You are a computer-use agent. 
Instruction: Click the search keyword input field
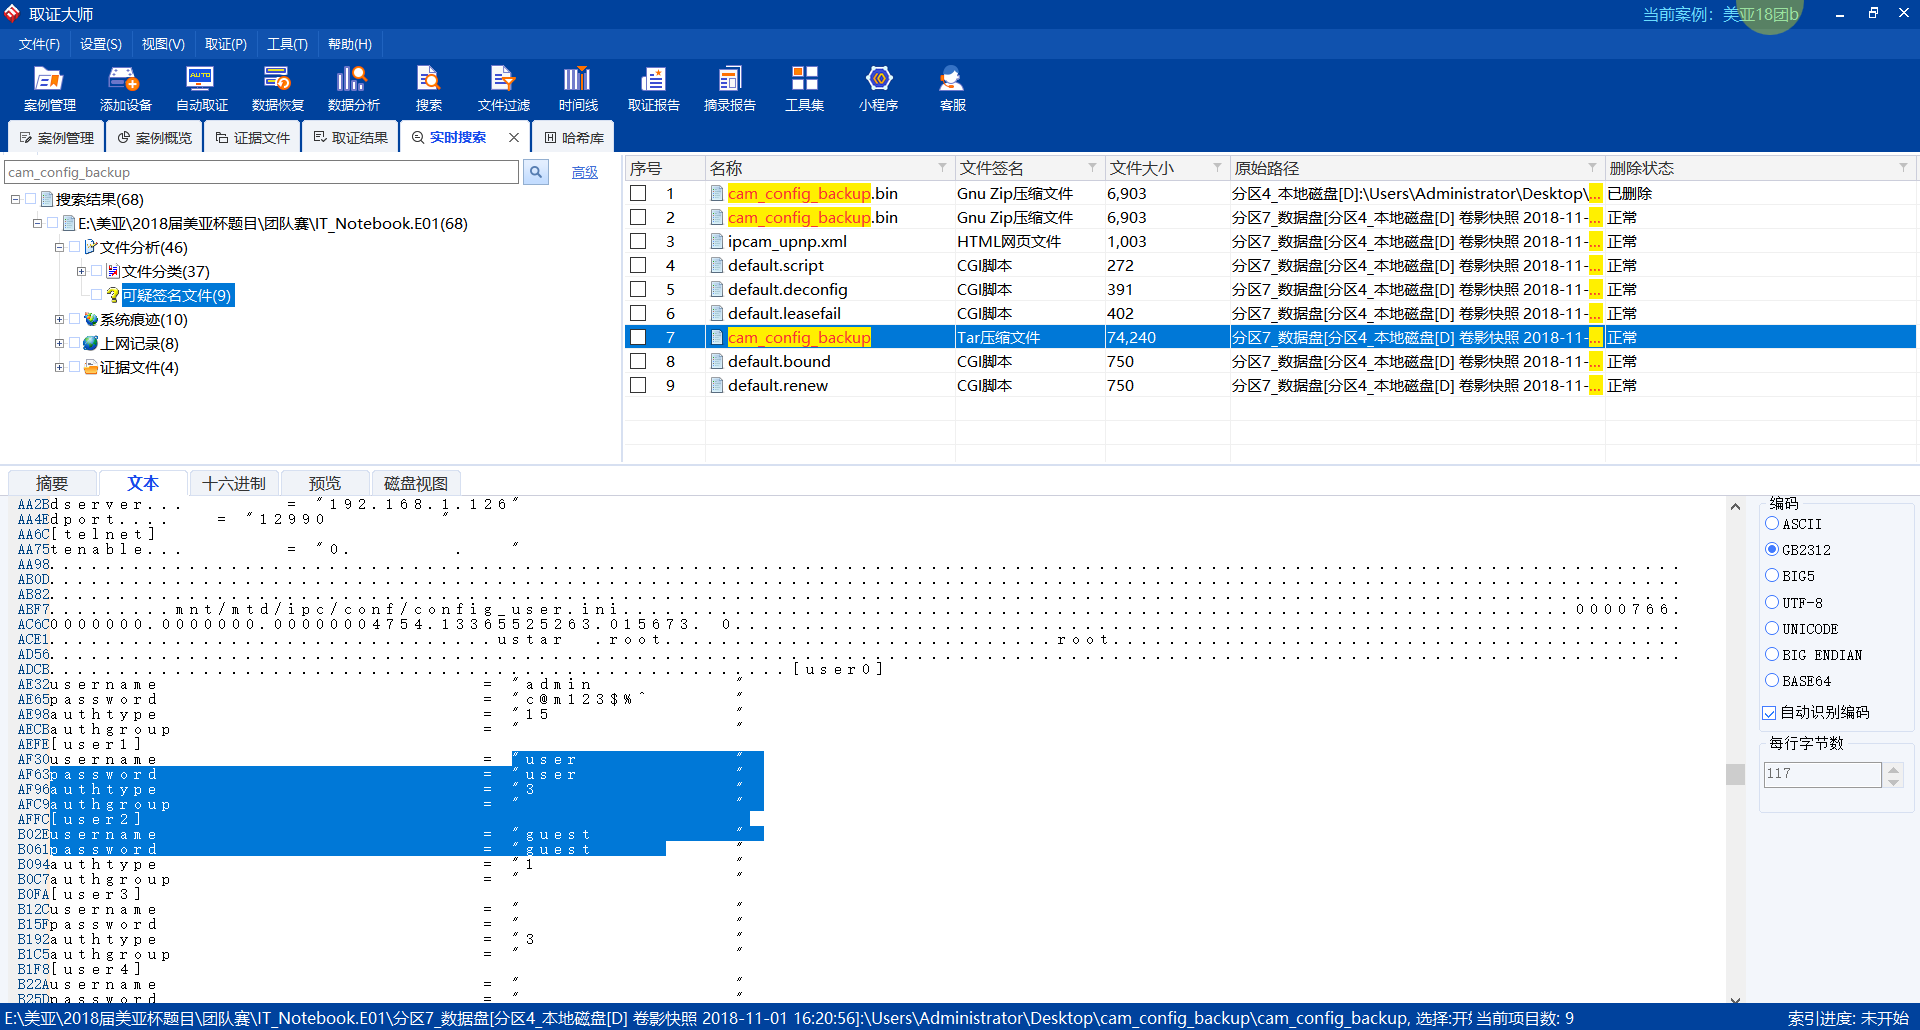click(262, 172)
